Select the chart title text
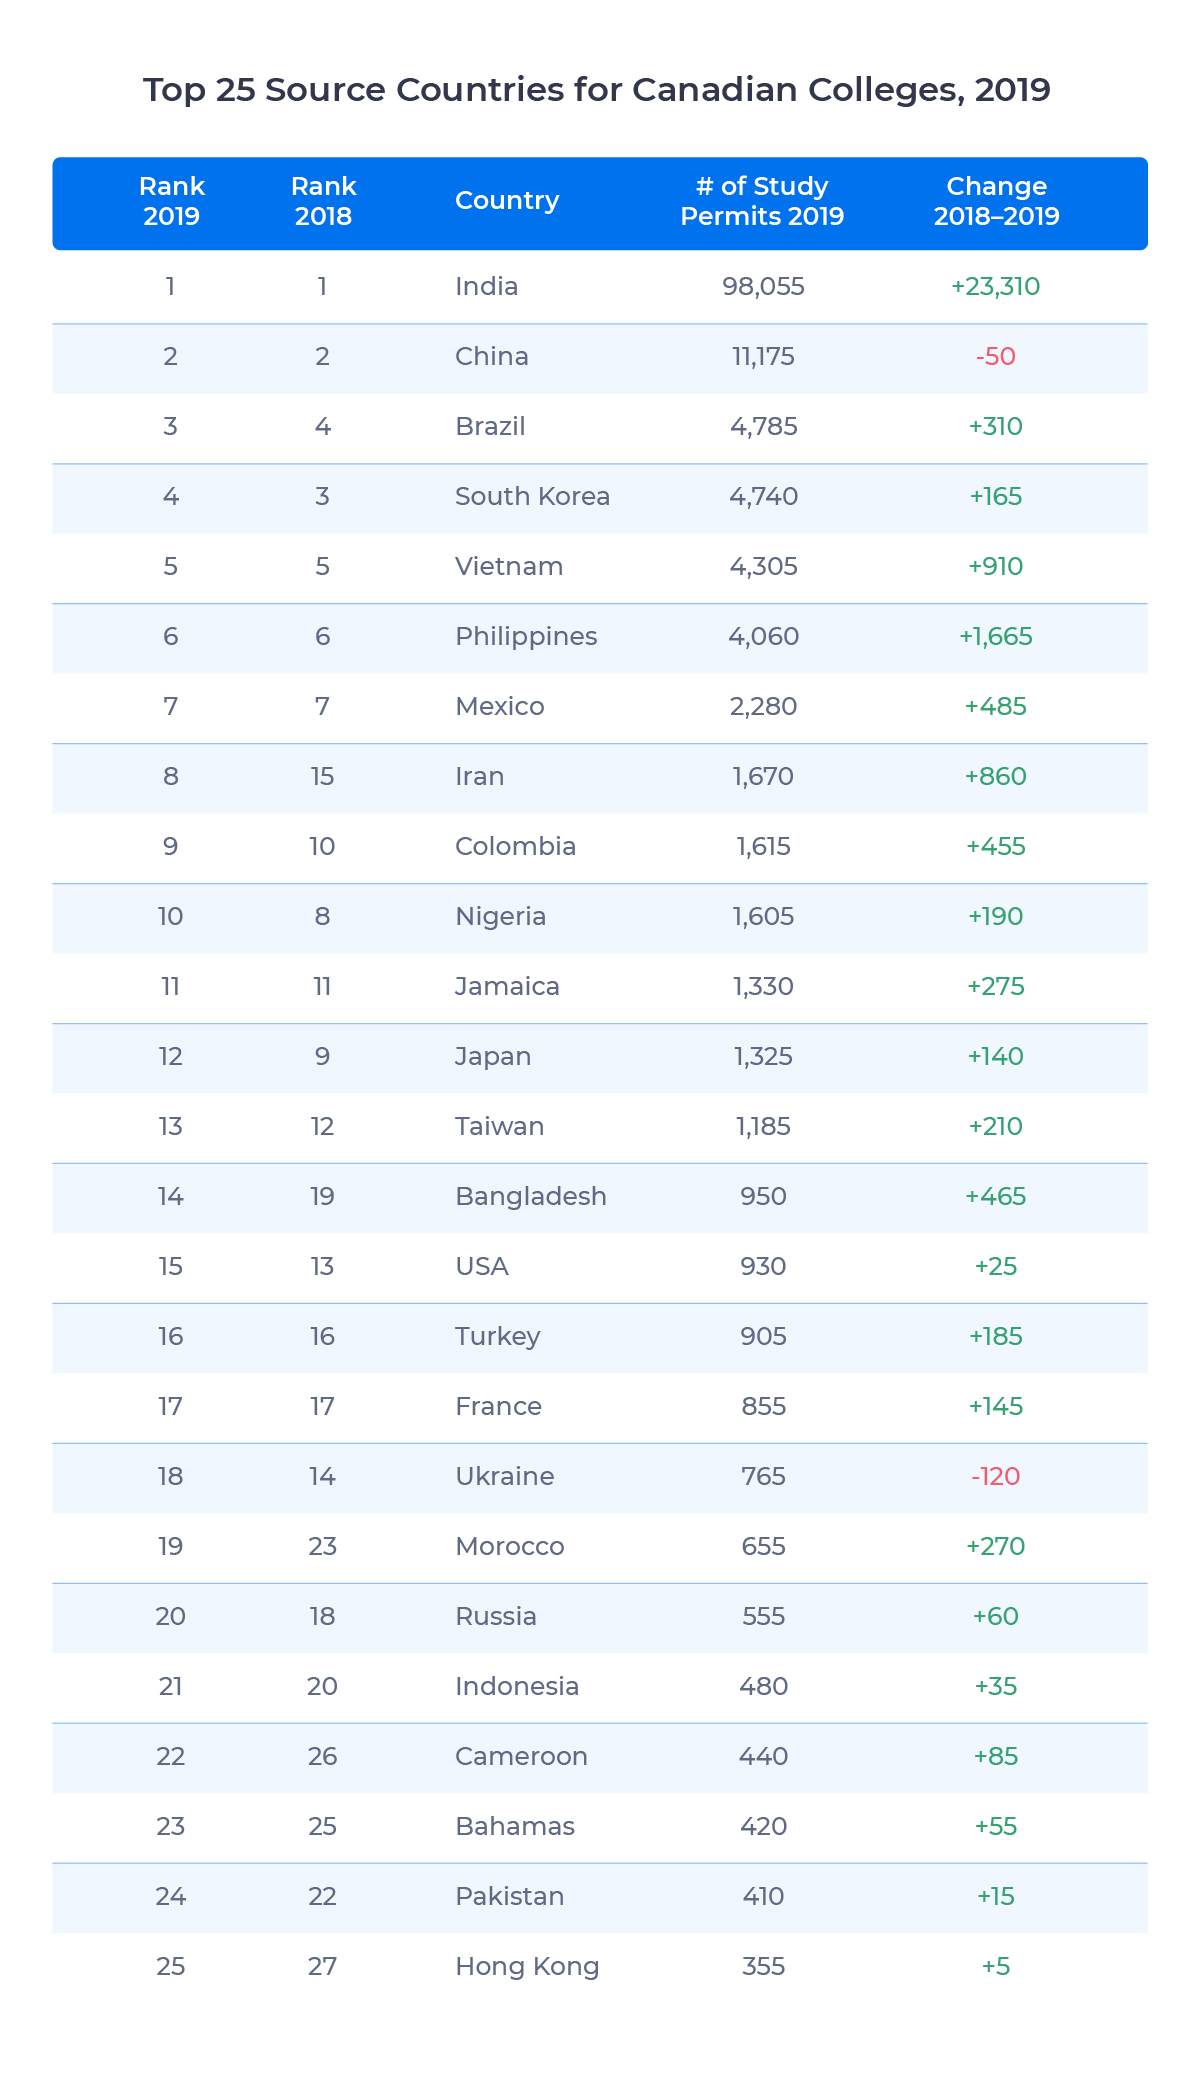The width and height of the screenshot is (1201, 2073). coord(597,90)
